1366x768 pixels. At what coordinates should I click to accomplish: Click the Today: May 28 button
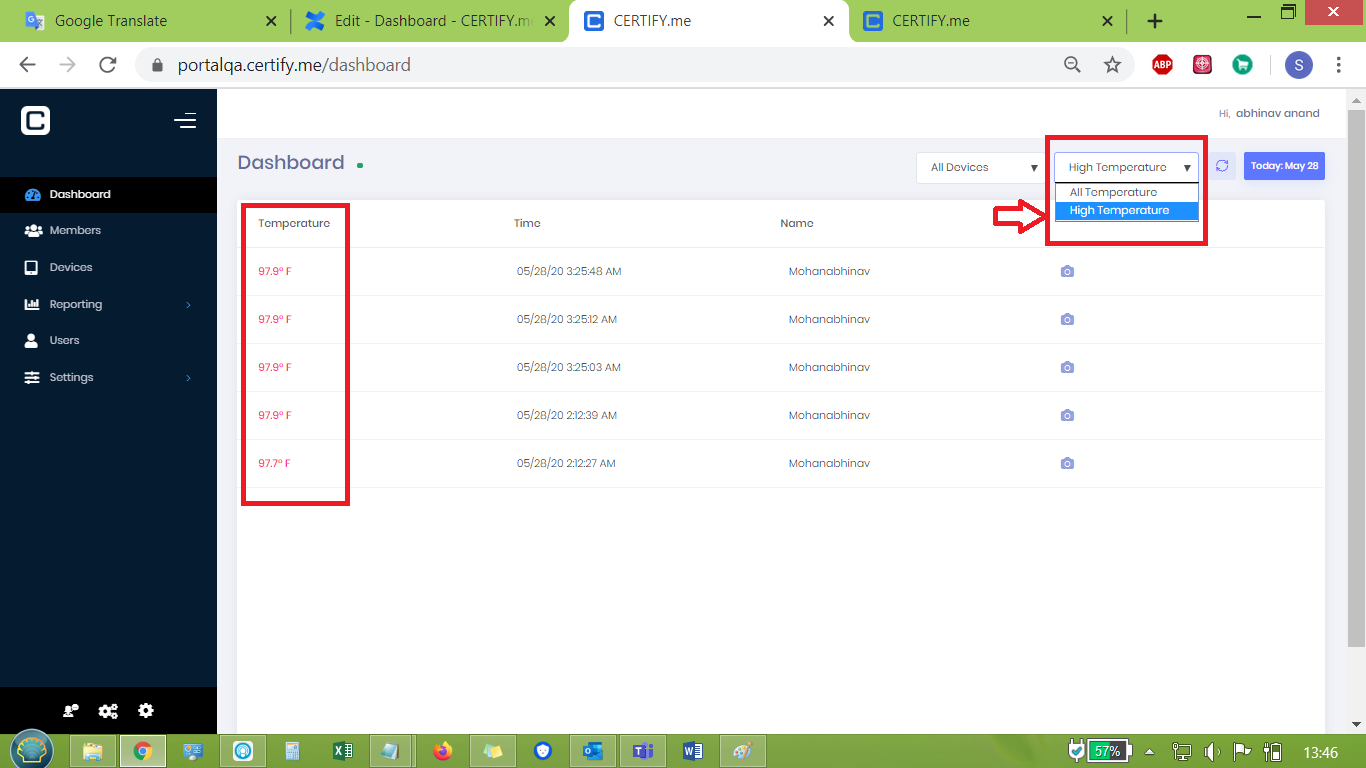(x=1284, y=166)
